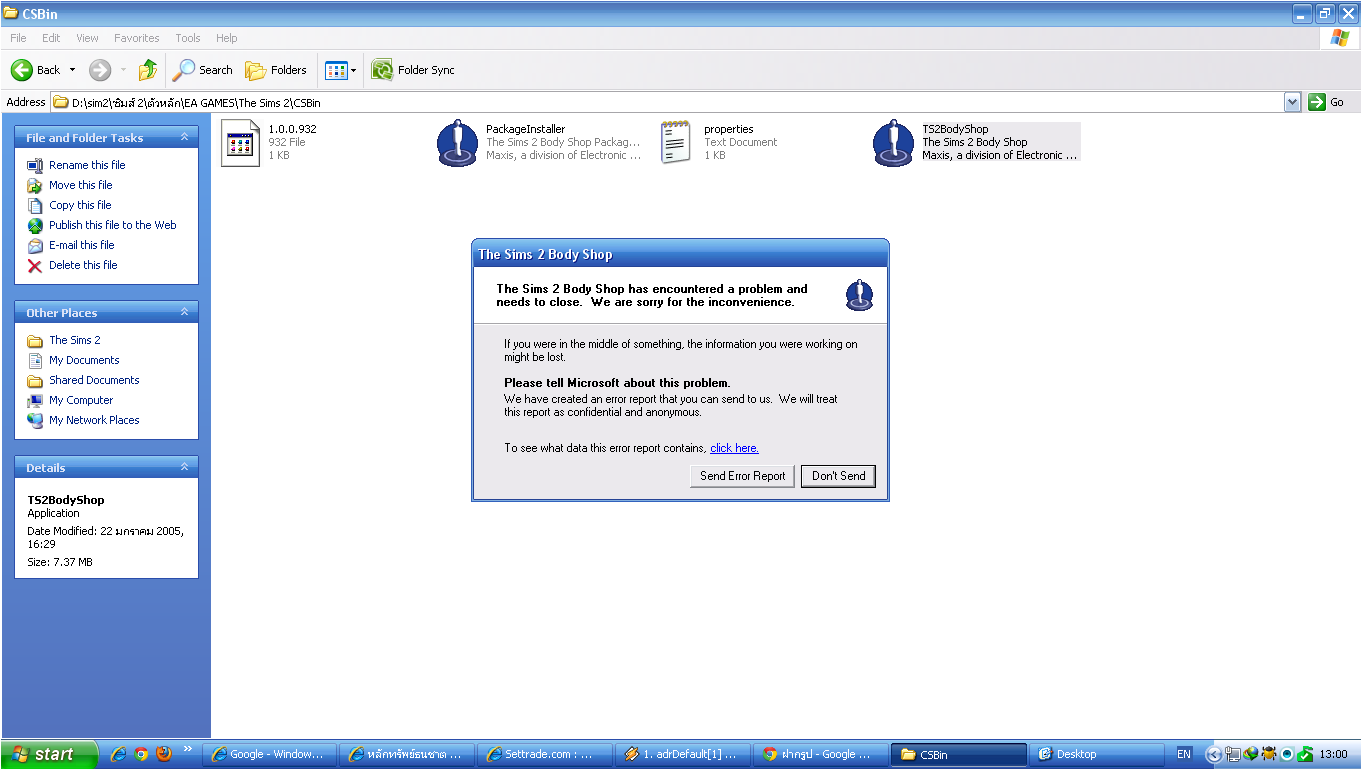Click the Go button beside the address bar
Viewport: 1362px width, 770px height.
click(1327, 102)
